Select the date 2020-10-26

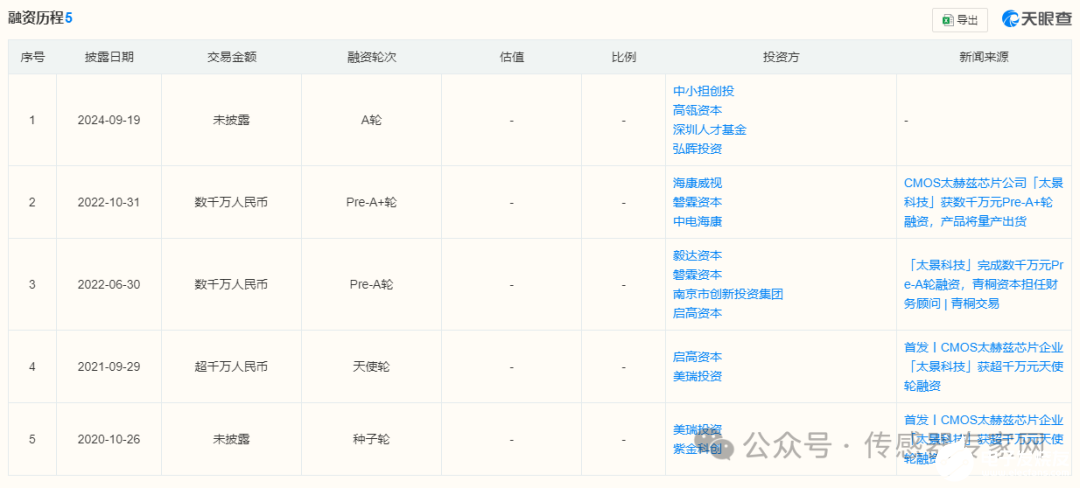[x=109, y=439]
